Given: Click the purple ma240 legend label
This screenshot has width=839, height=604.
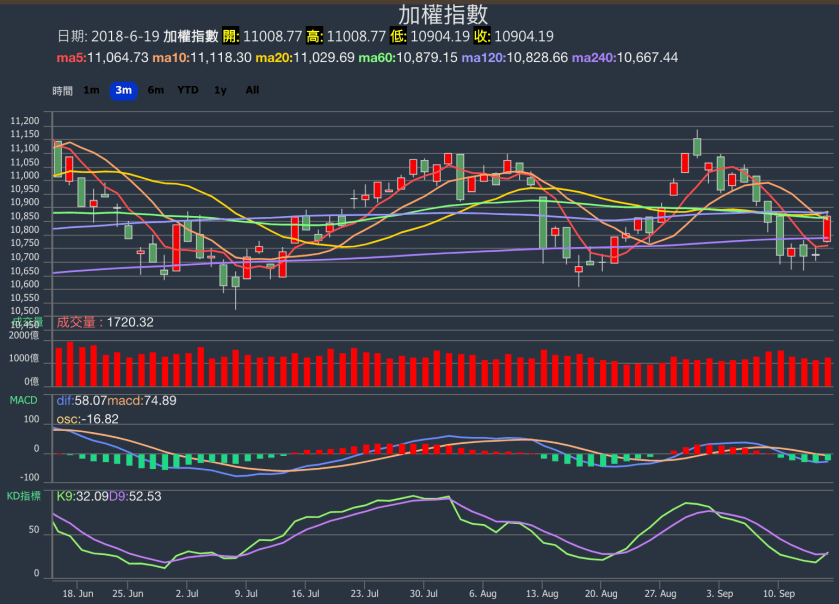Looking at the screenshot, I should [x=594, y=57].
